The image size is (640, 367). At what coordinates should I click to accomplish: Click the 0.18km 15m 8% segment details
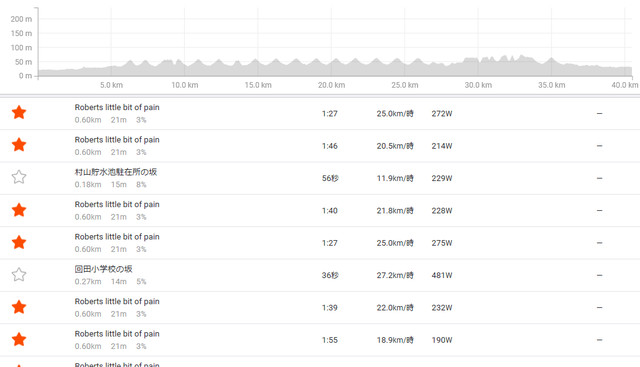click(x=110, y=185)
